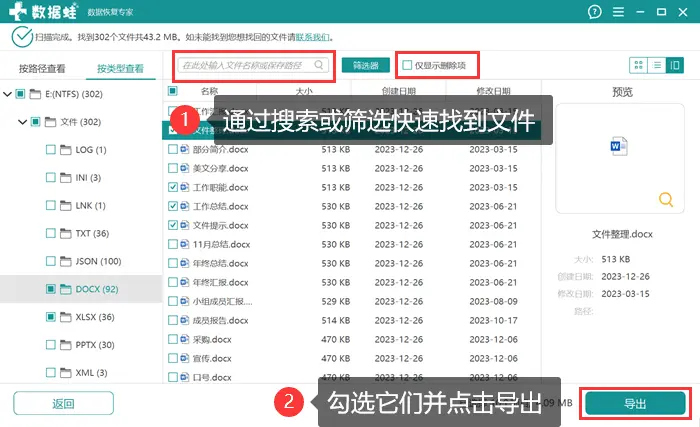Sort by 名称 column header
The image size is (700, 427).
[209, 91]
